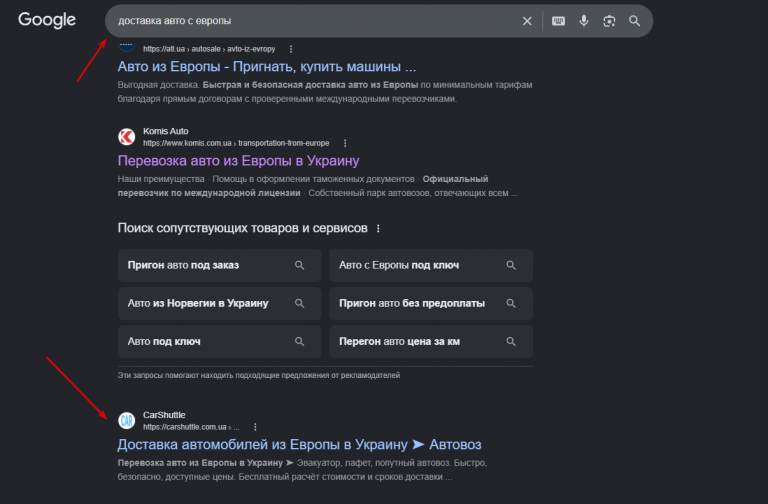Viewport: 768px width, 504px height.
Task: Start voice search with microphone icon
Action: point(584,21)
